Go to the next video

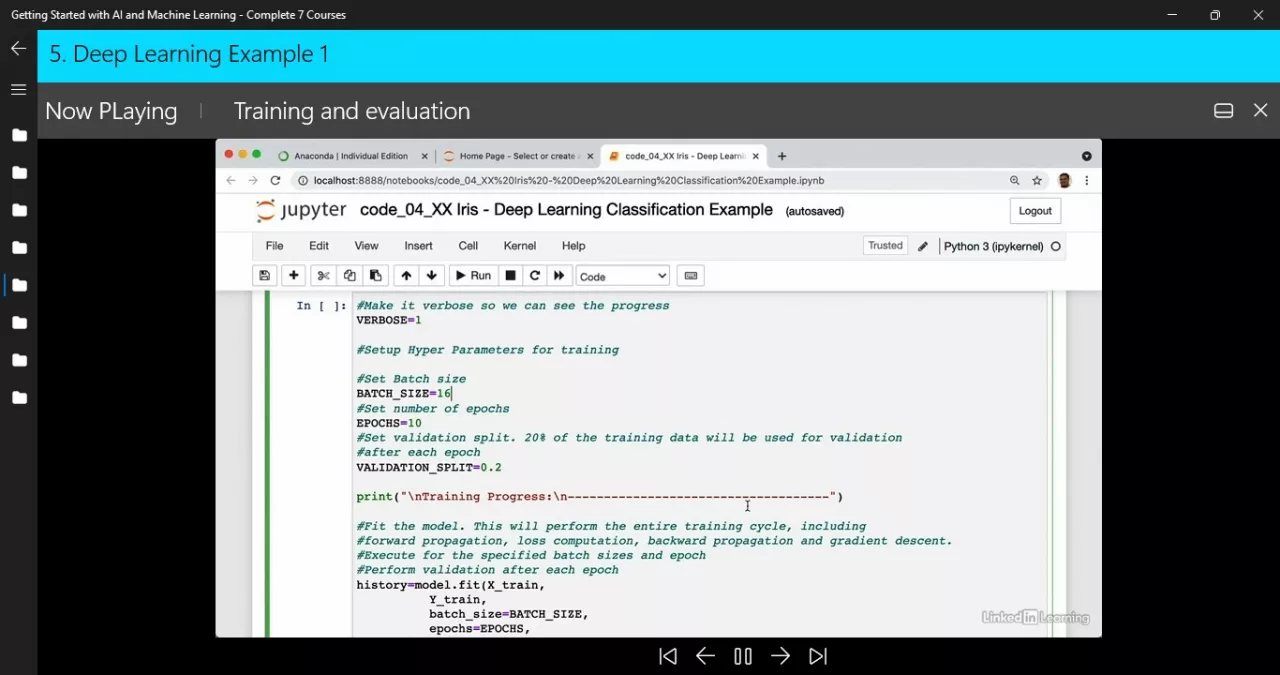pyautogui.click(x=781, y=656)
